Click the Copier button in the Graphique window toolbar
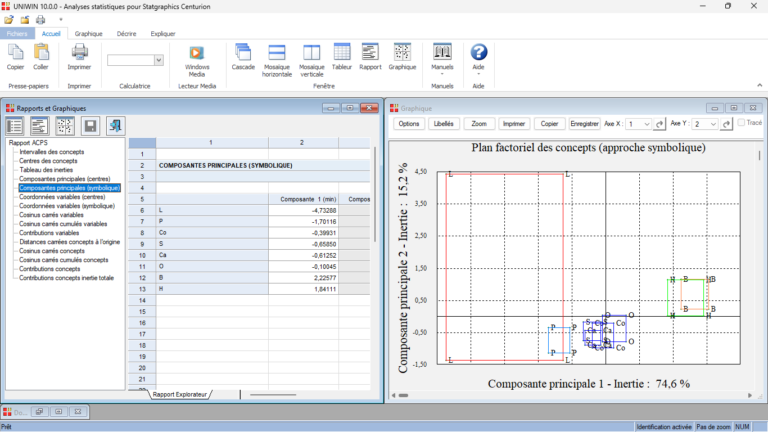This screenshot has height=432, width=768. coord(549,124)
